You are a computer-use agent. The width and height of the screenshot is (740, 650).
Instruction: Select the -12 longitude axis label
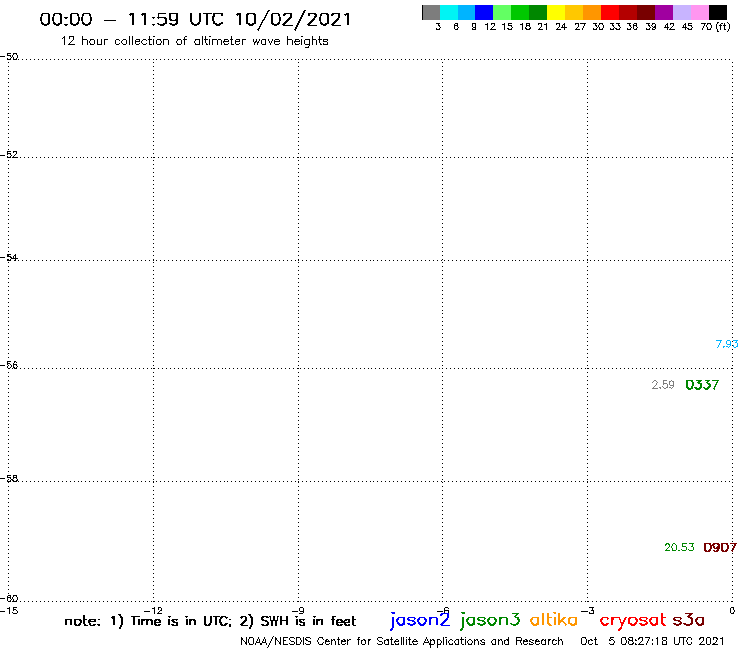coord(153,610)
